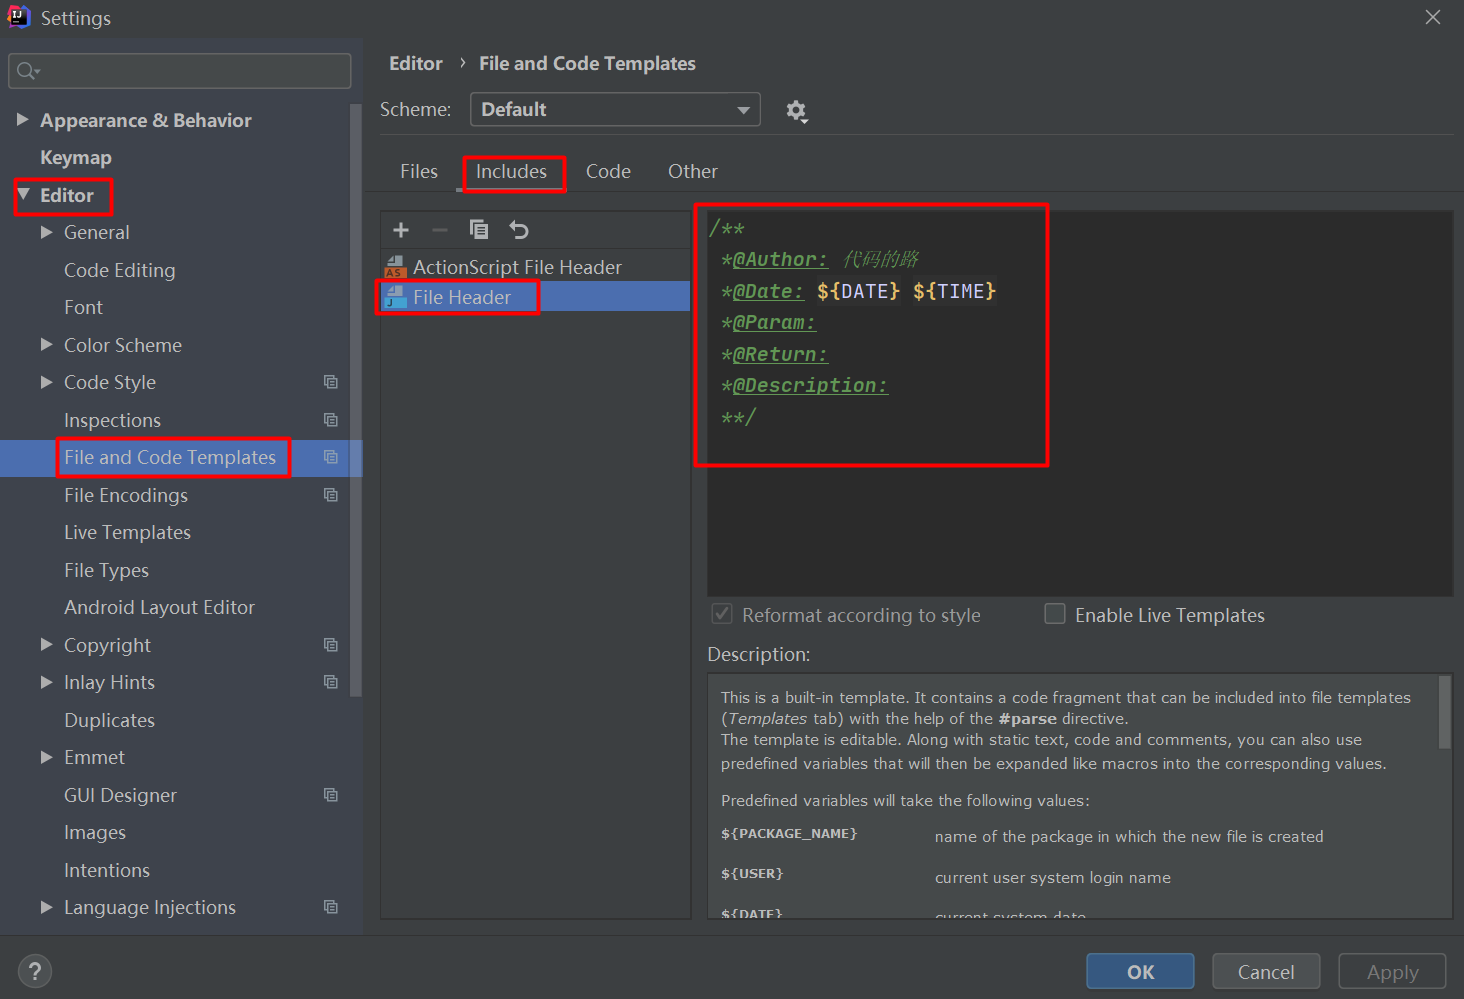Click the Editor breadcrumb link
This screenshot has width=1464, height=999.
tap(416, 64)
